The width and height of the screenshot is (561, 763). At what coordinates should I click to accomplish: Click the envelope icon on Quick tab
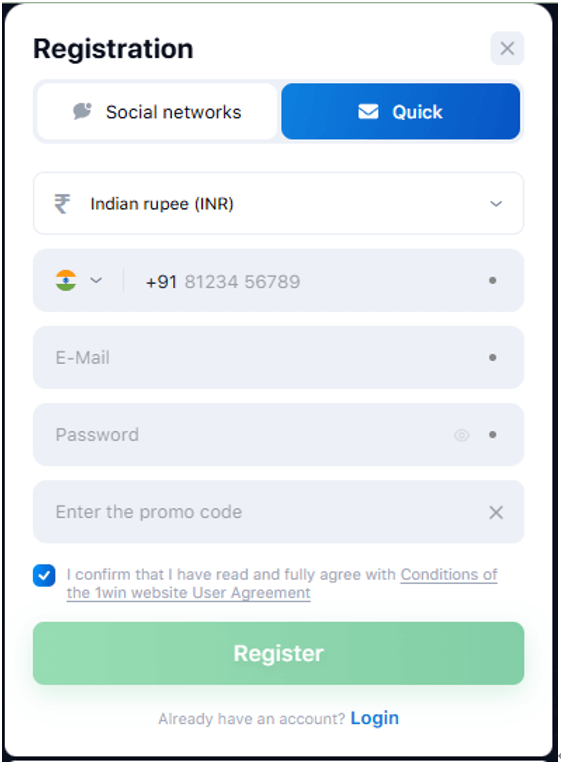(x=368, y=111)
